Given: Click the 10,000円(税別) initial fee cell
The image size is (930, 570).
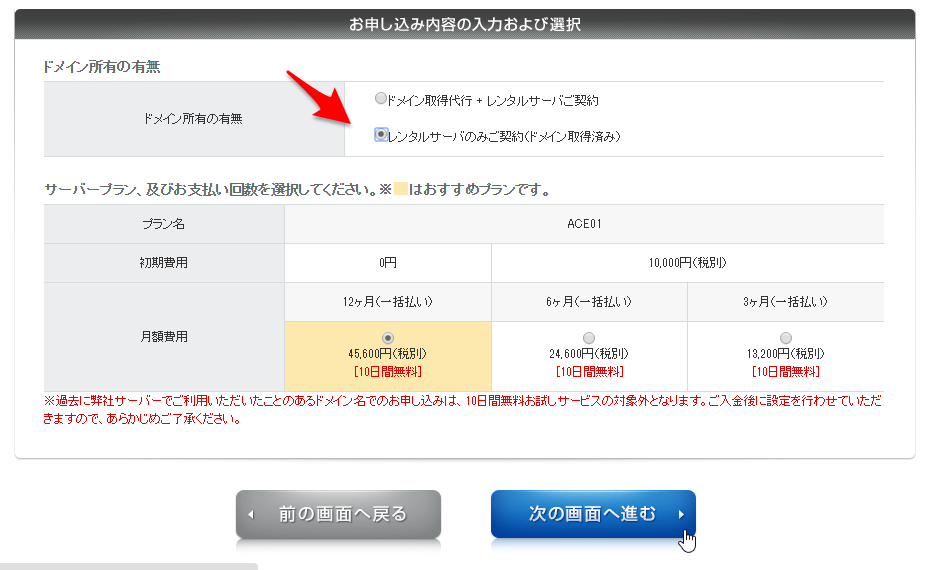Looking at the screenshot, I should (x=687, y=263).
